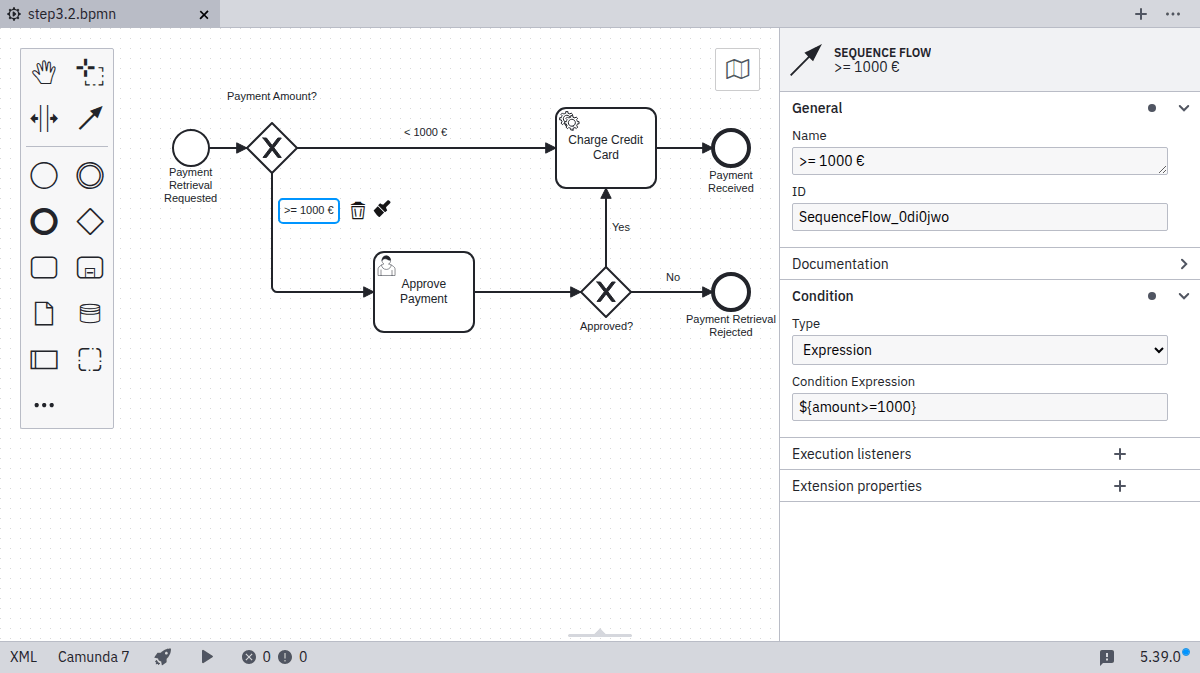Toggle the bottom panel handle
This screenshot has width=1200, height=673.
[600, 634]
